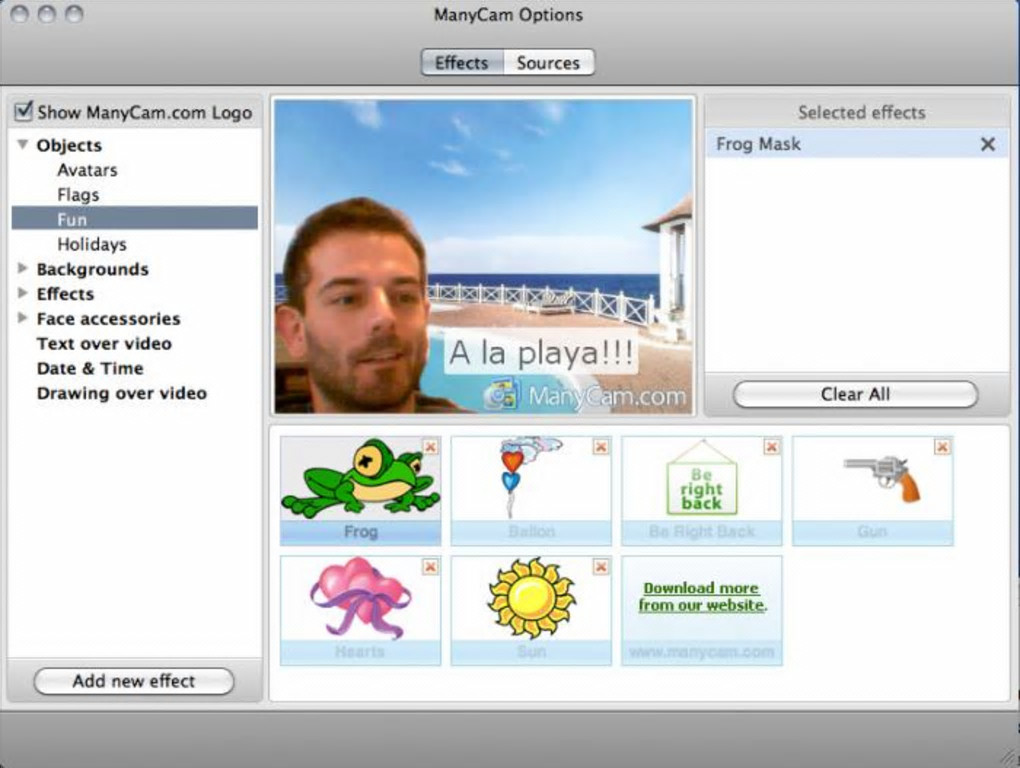
Task: Select the Ballon effect thumbnail
Action: pos(531,490)
